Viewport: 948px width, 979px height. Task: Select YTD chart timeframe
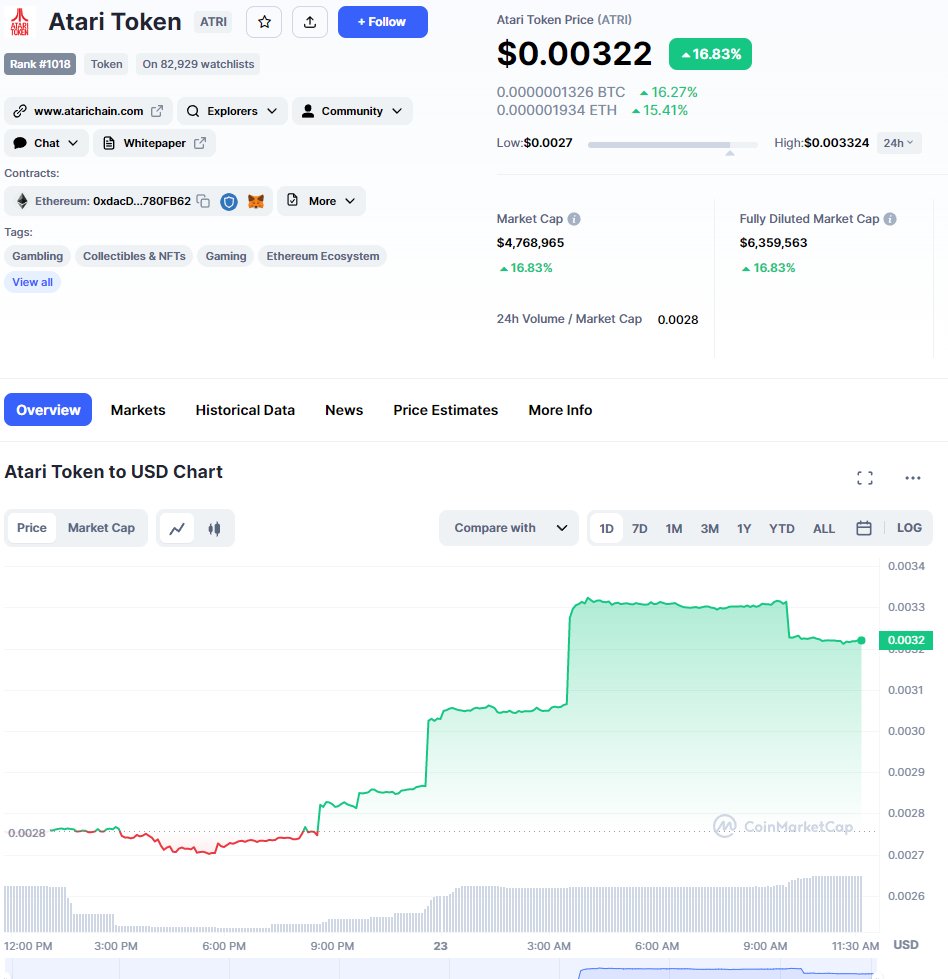(x=782, y=529)
